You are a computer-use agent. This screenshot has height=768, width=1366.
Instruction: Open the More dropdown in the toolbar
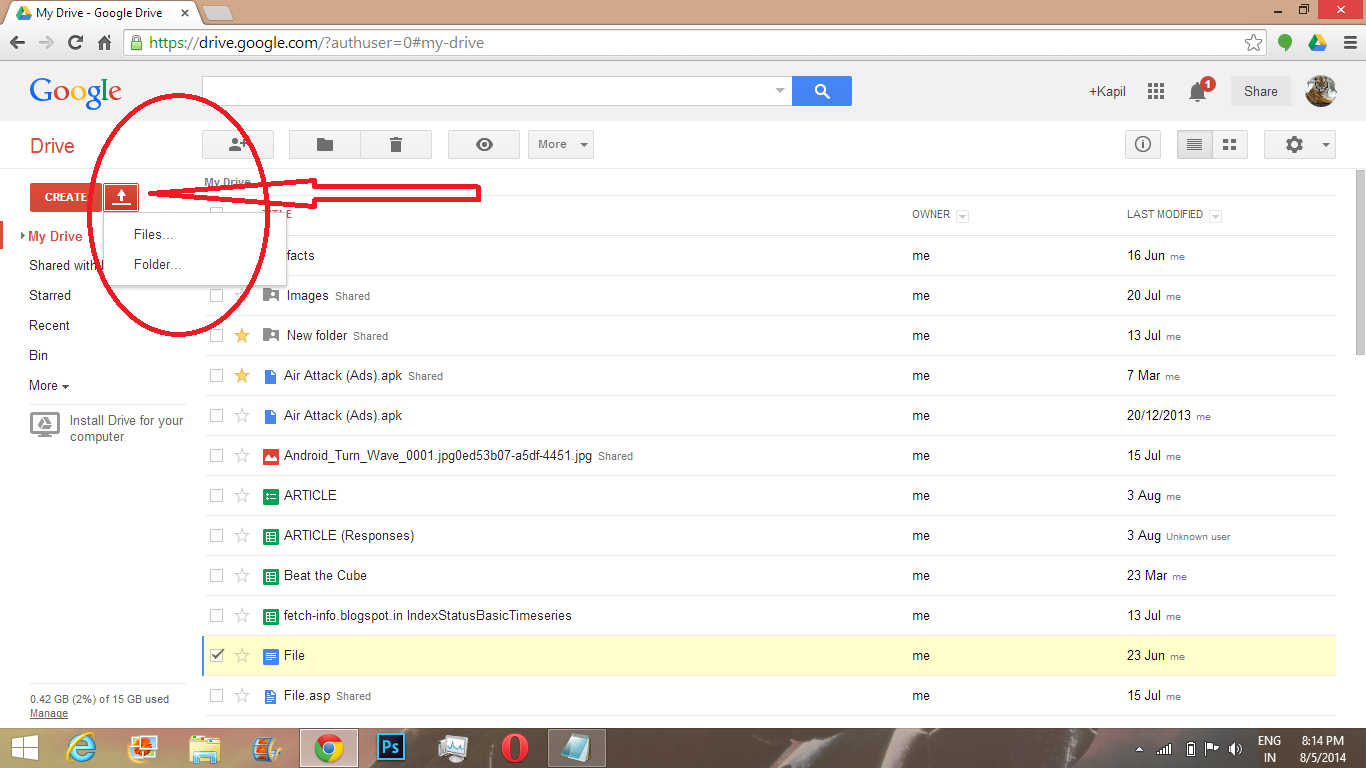click(x=560, y=144)
